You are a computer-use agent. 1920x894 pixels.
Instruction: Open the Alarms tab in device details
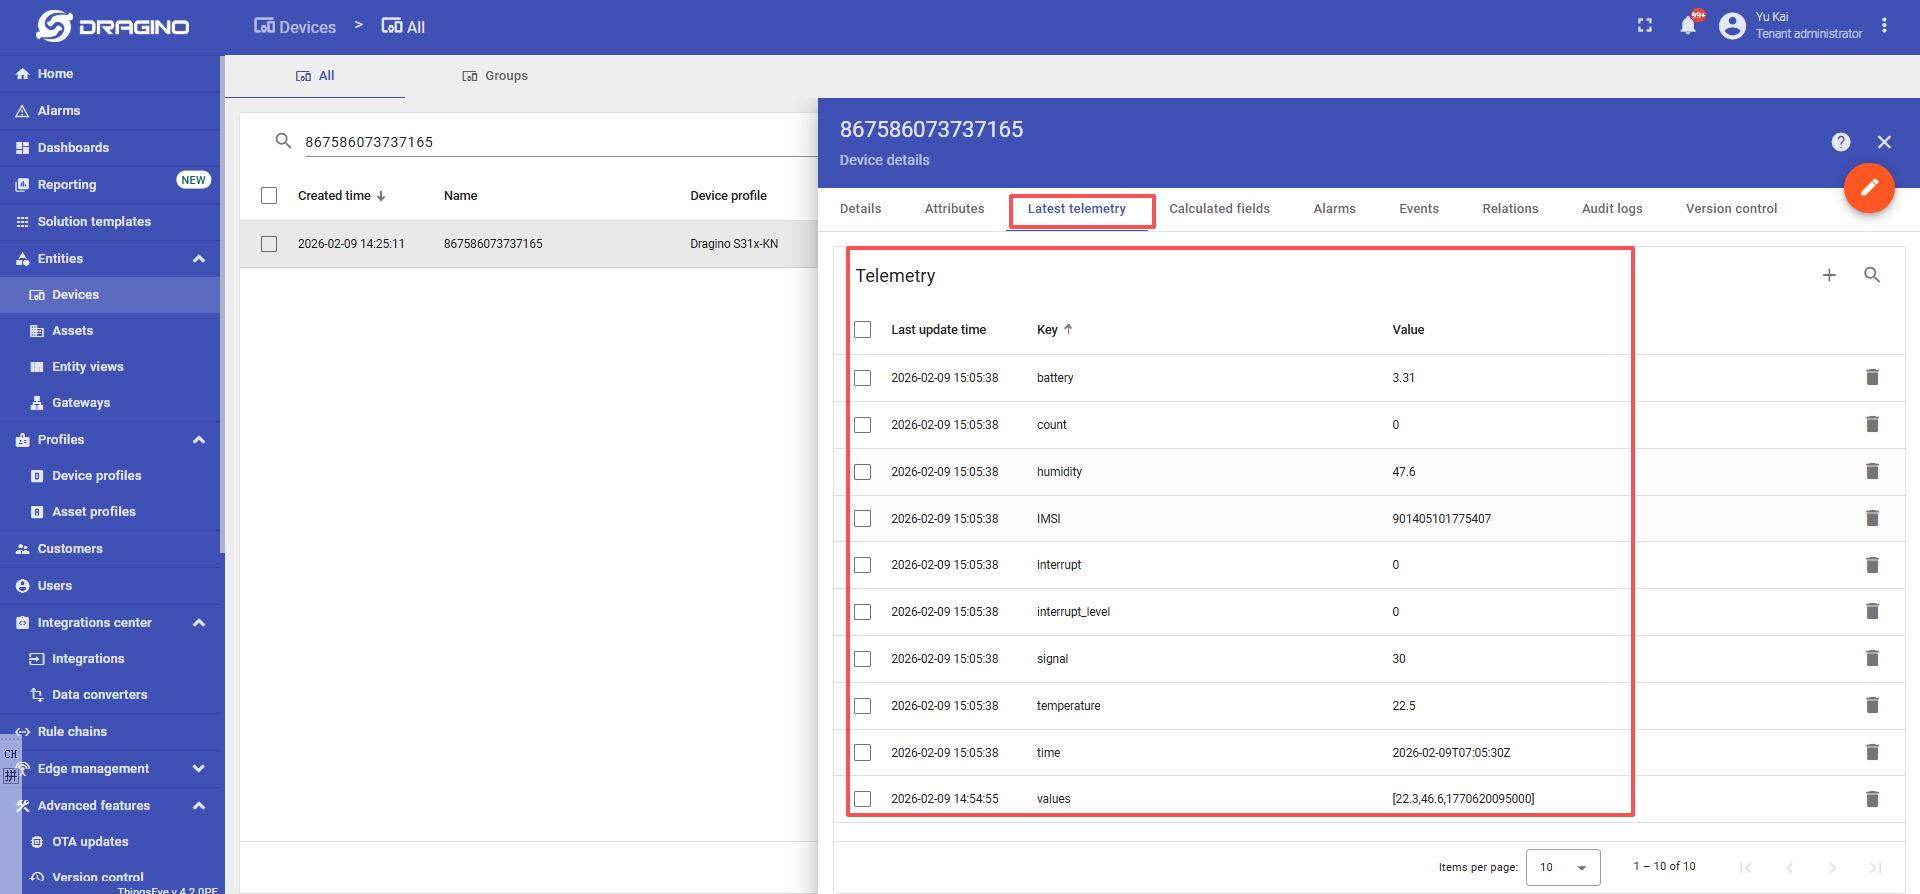[1334, 209]
